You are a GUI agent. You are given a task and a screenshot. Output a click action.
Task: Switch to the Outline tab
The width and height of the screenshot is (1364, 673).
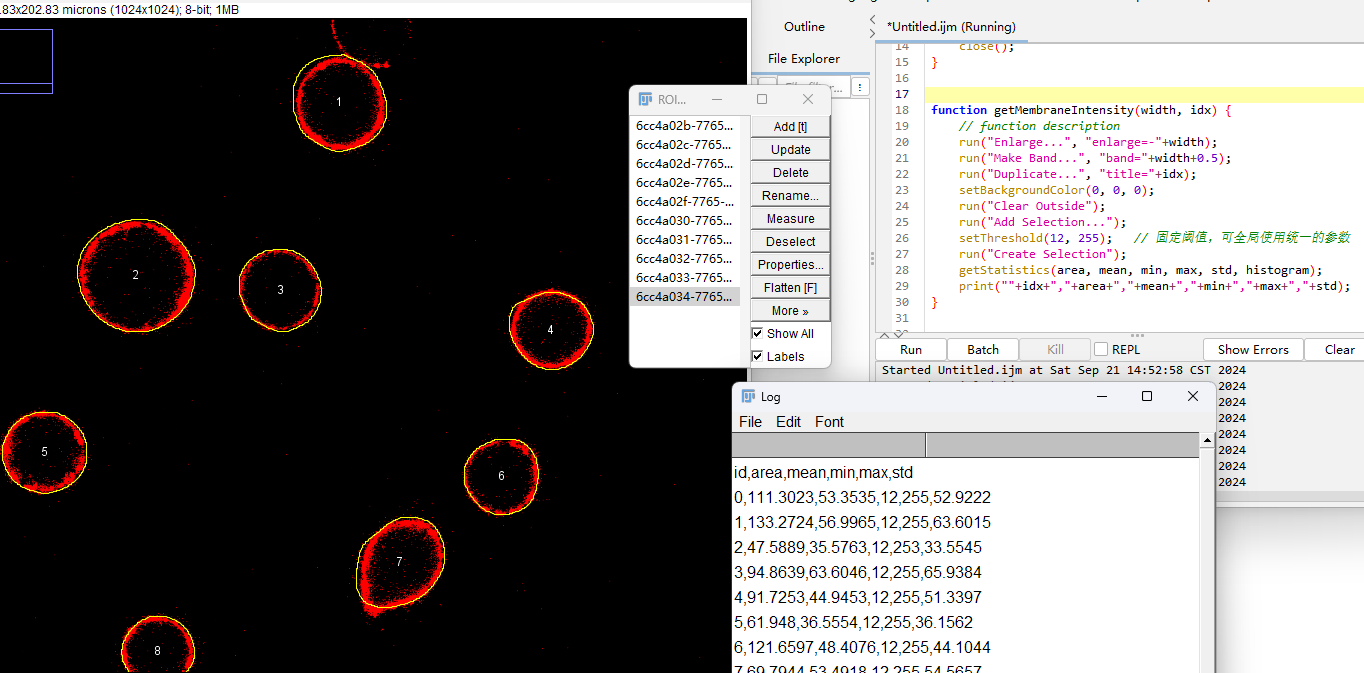pos(804,27)
